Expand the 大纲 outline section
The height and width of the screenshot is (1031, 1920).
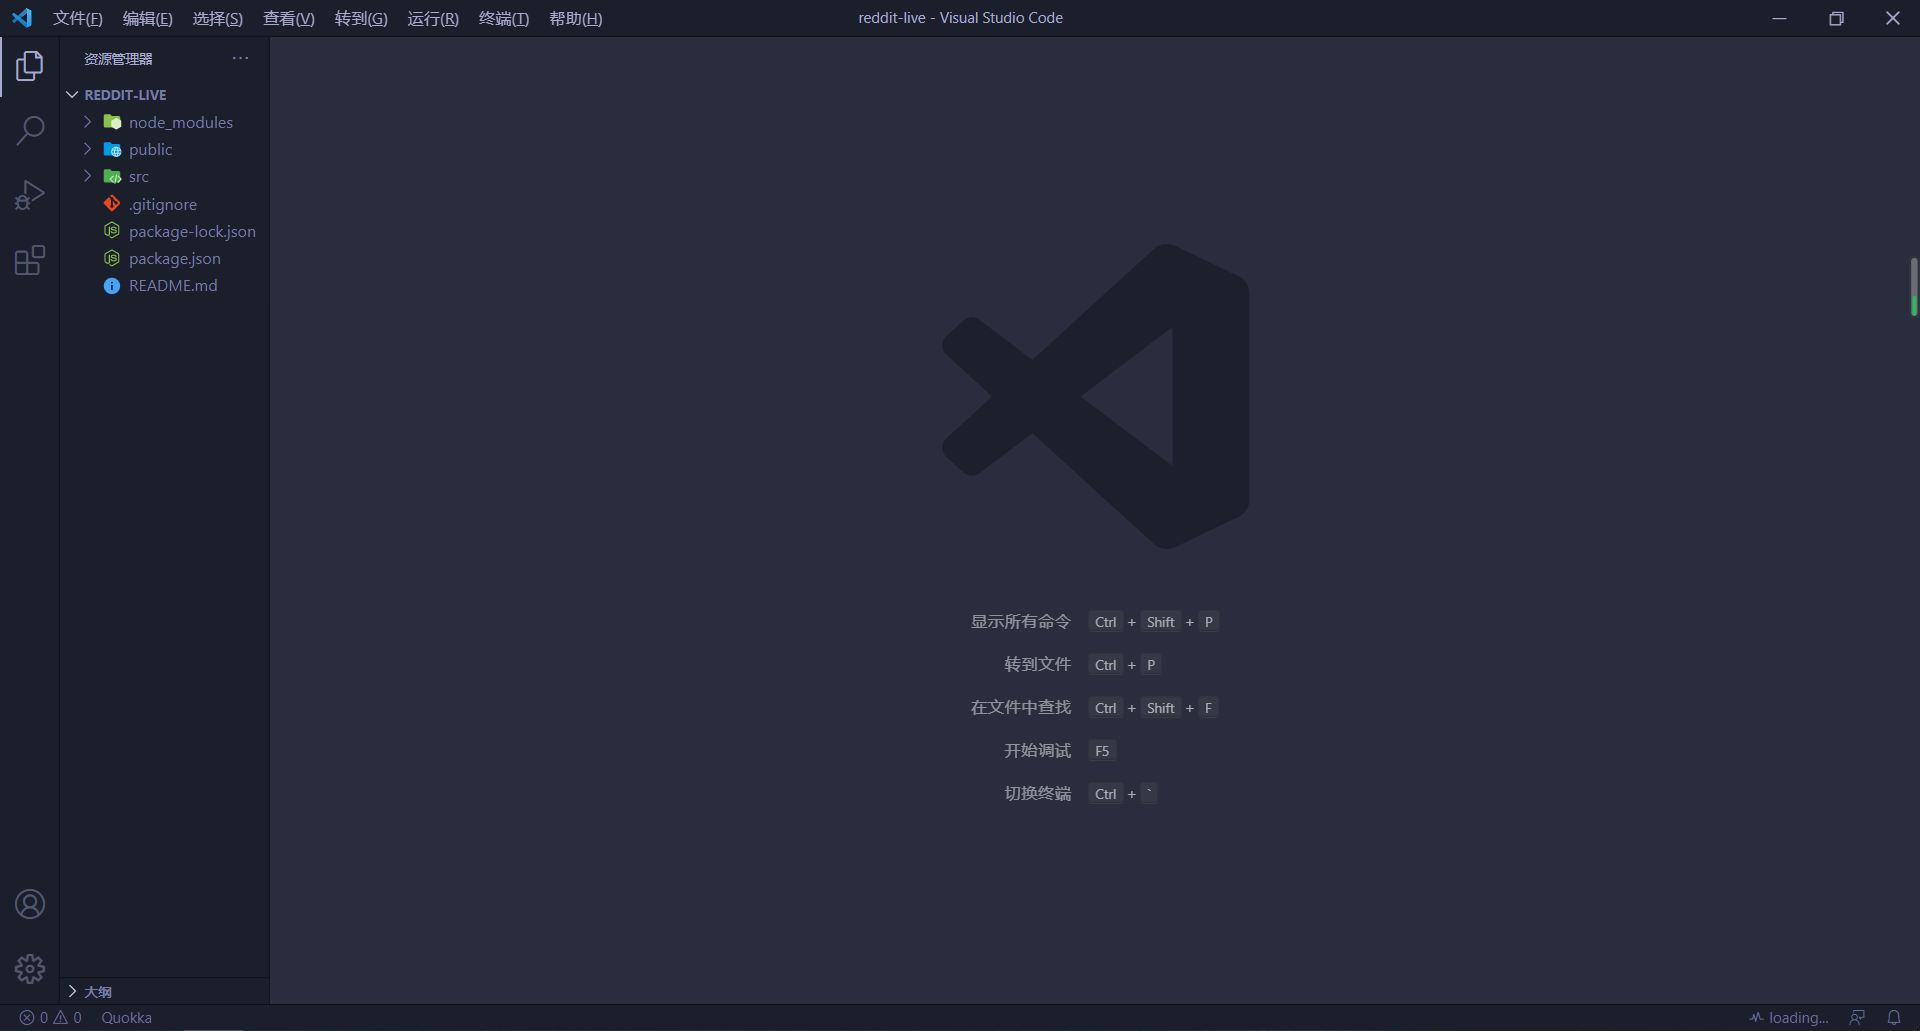tap(72, 991)
